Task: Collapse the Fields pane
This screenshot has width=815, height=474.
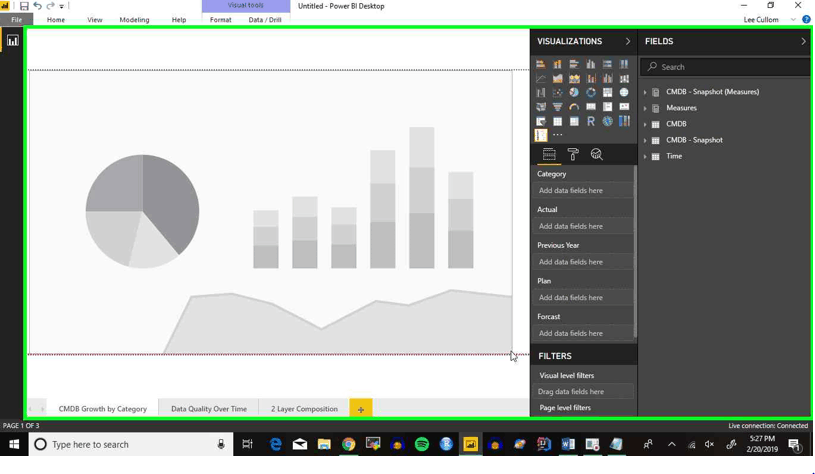Action: click(803, 41)
